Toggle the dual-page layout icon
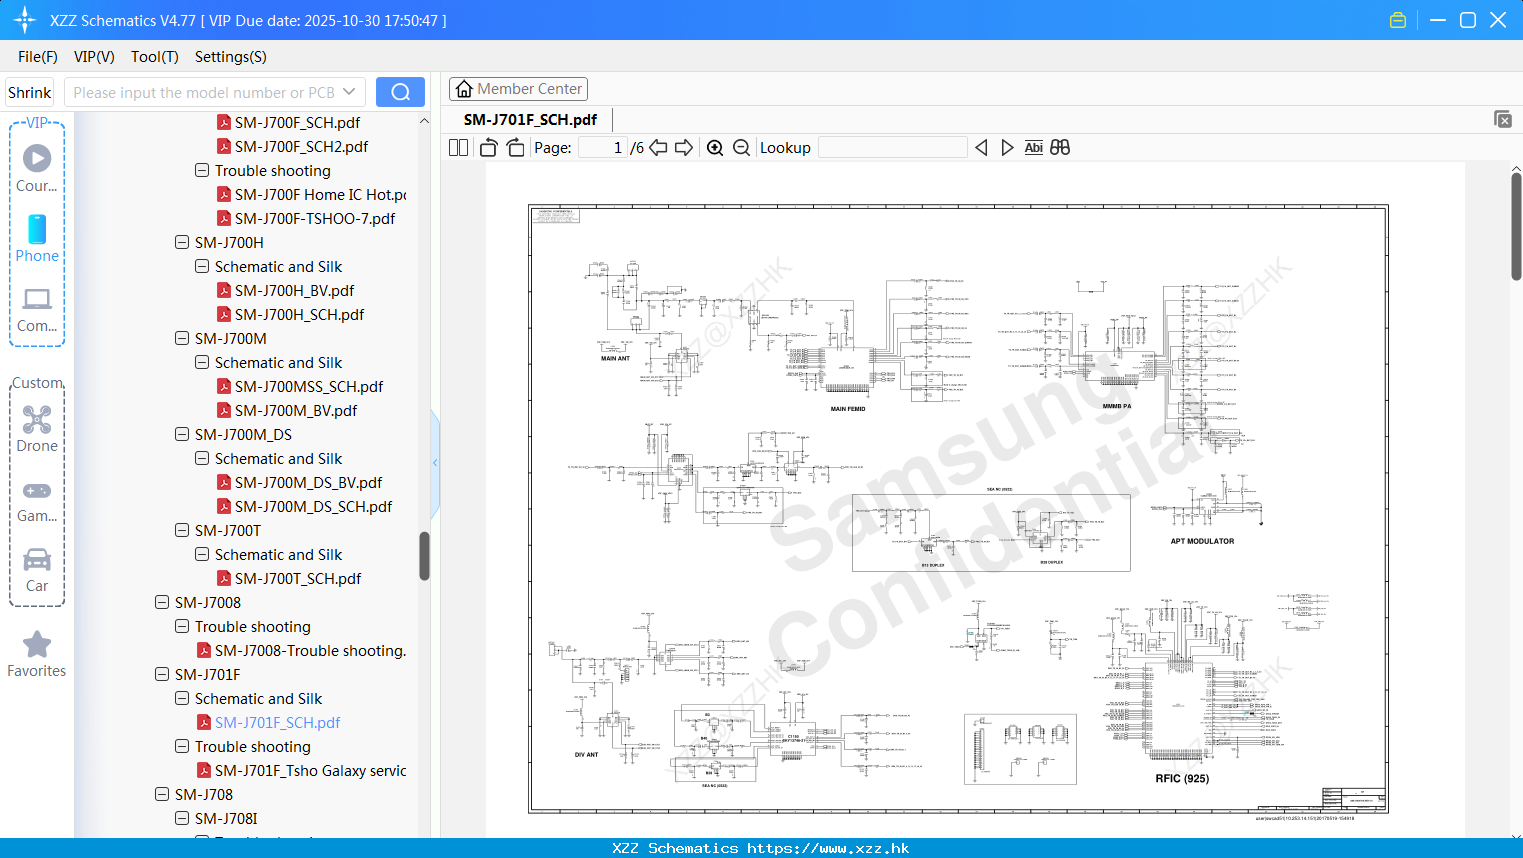The width and height of the screenshot is (1523, 858). [x=459, y=147]
